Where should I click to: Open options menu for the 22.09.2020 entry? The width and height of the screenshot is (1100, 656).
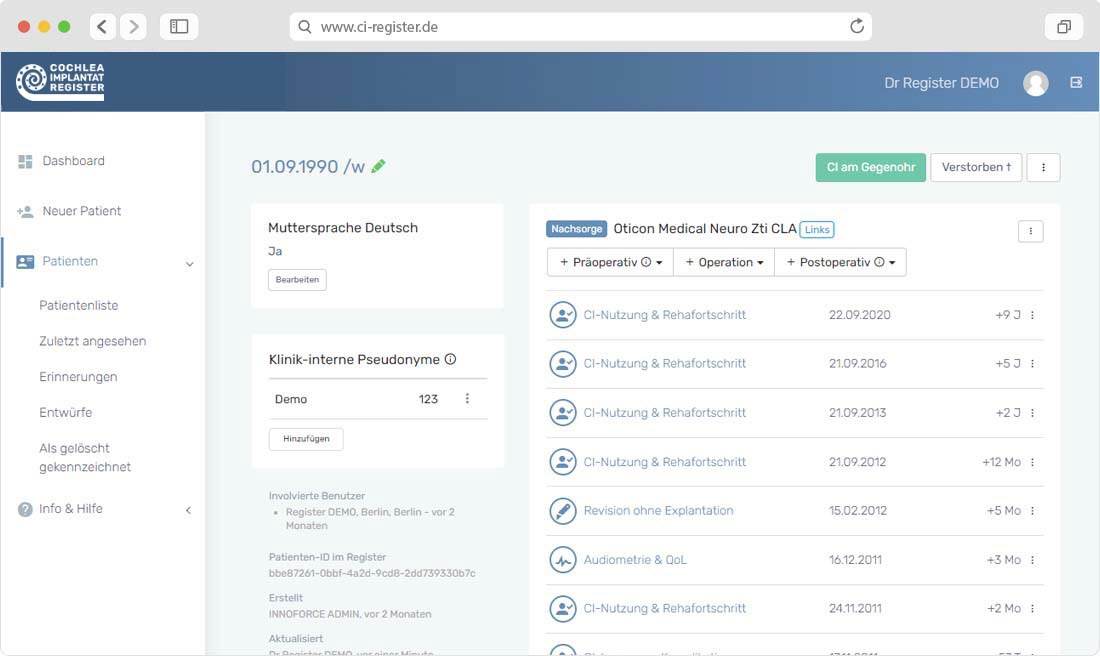point(1032,315)
